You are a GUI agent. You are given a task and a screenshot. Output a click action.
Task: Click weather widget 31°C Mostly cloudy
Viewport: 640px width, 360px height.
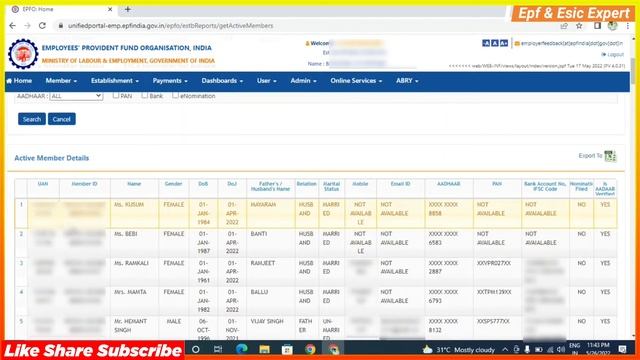459,349
